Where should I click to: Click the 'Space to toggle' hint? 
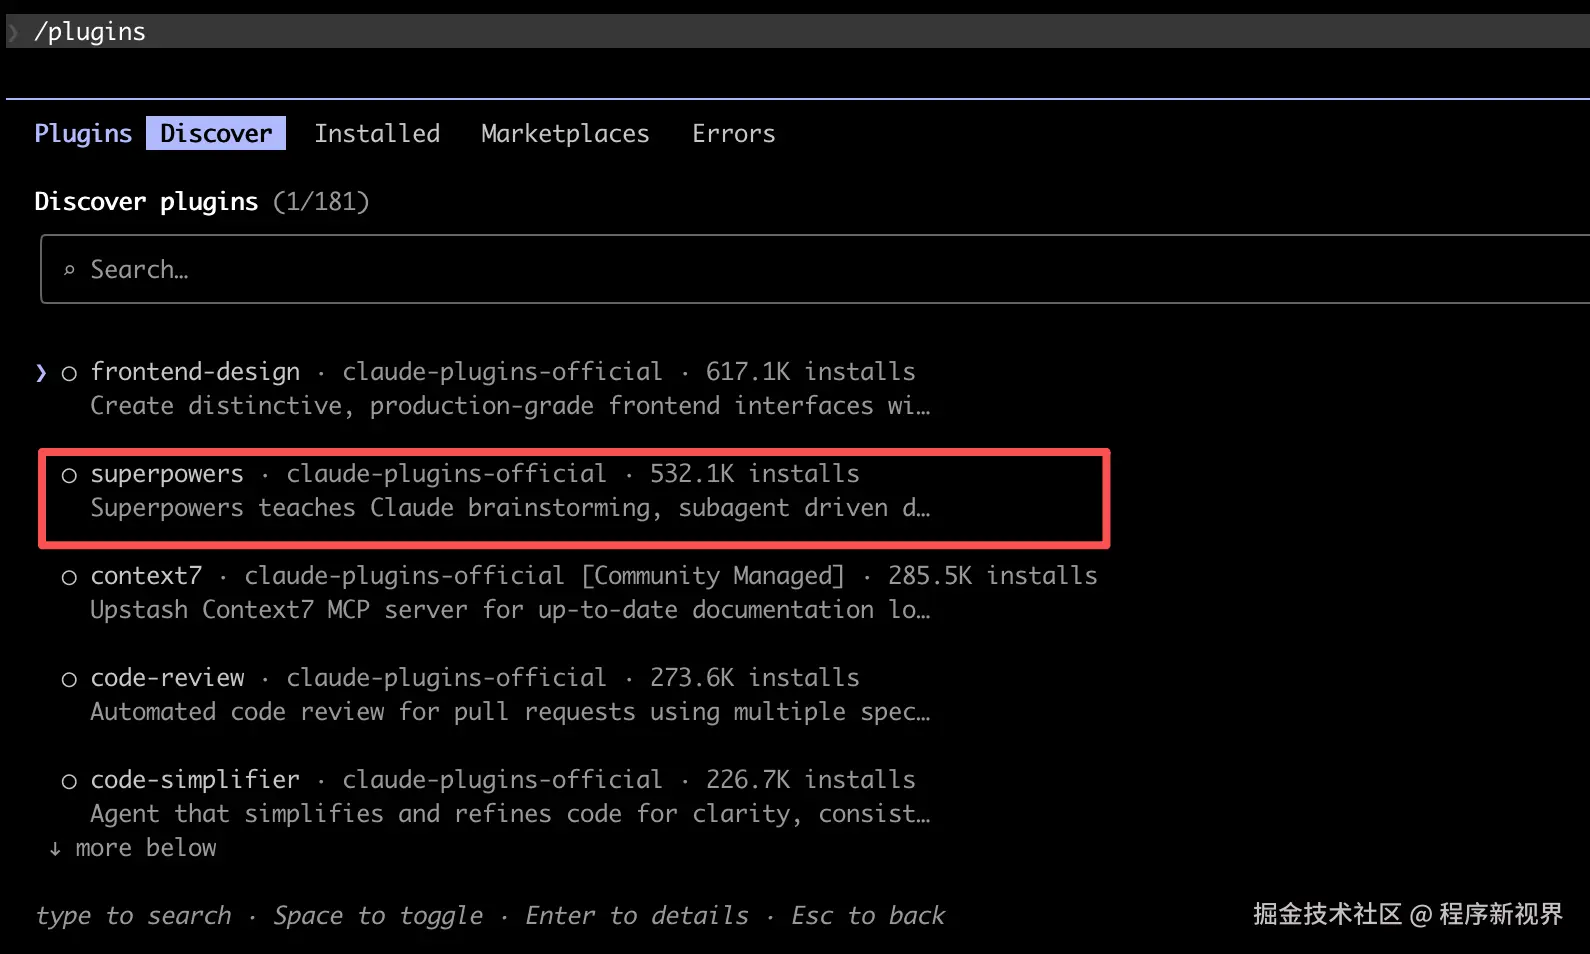tap(378, 916)
